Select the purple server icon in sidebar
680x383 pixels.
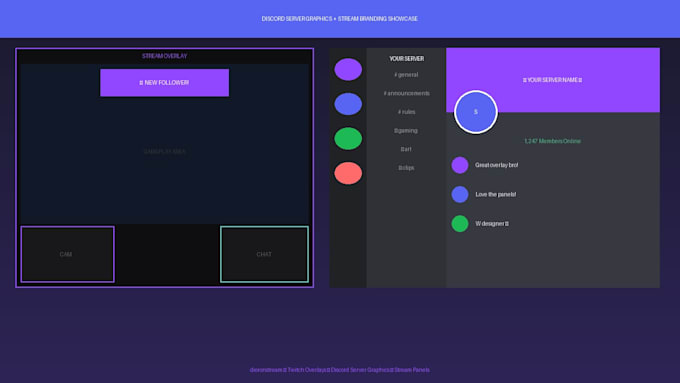point(348,69)
